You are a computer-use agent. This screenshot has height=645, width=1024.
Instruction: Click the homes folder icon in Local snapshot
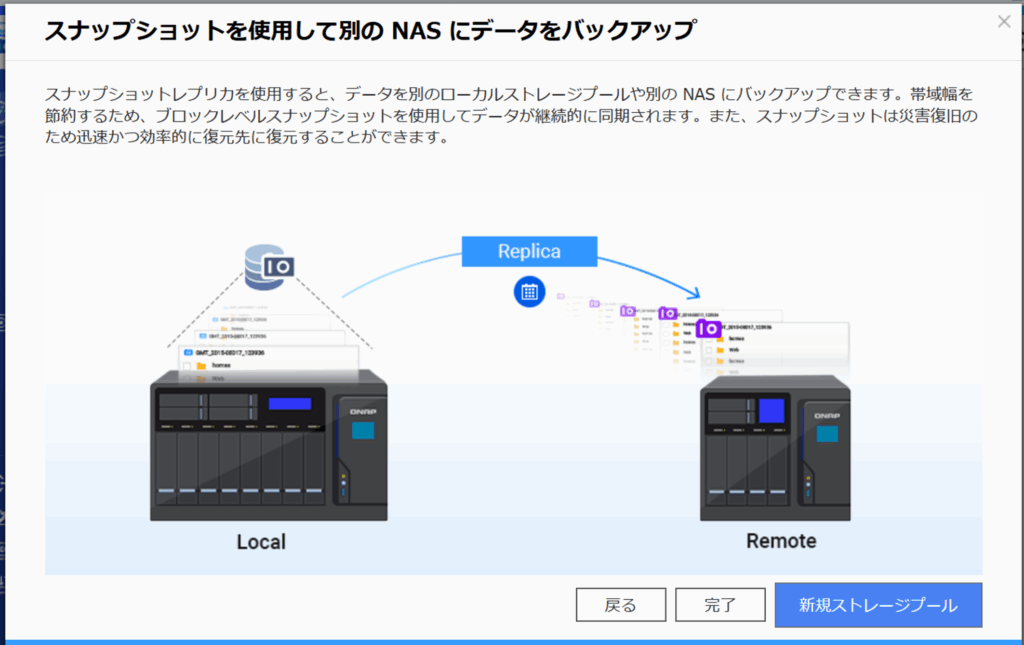(203, 367)
